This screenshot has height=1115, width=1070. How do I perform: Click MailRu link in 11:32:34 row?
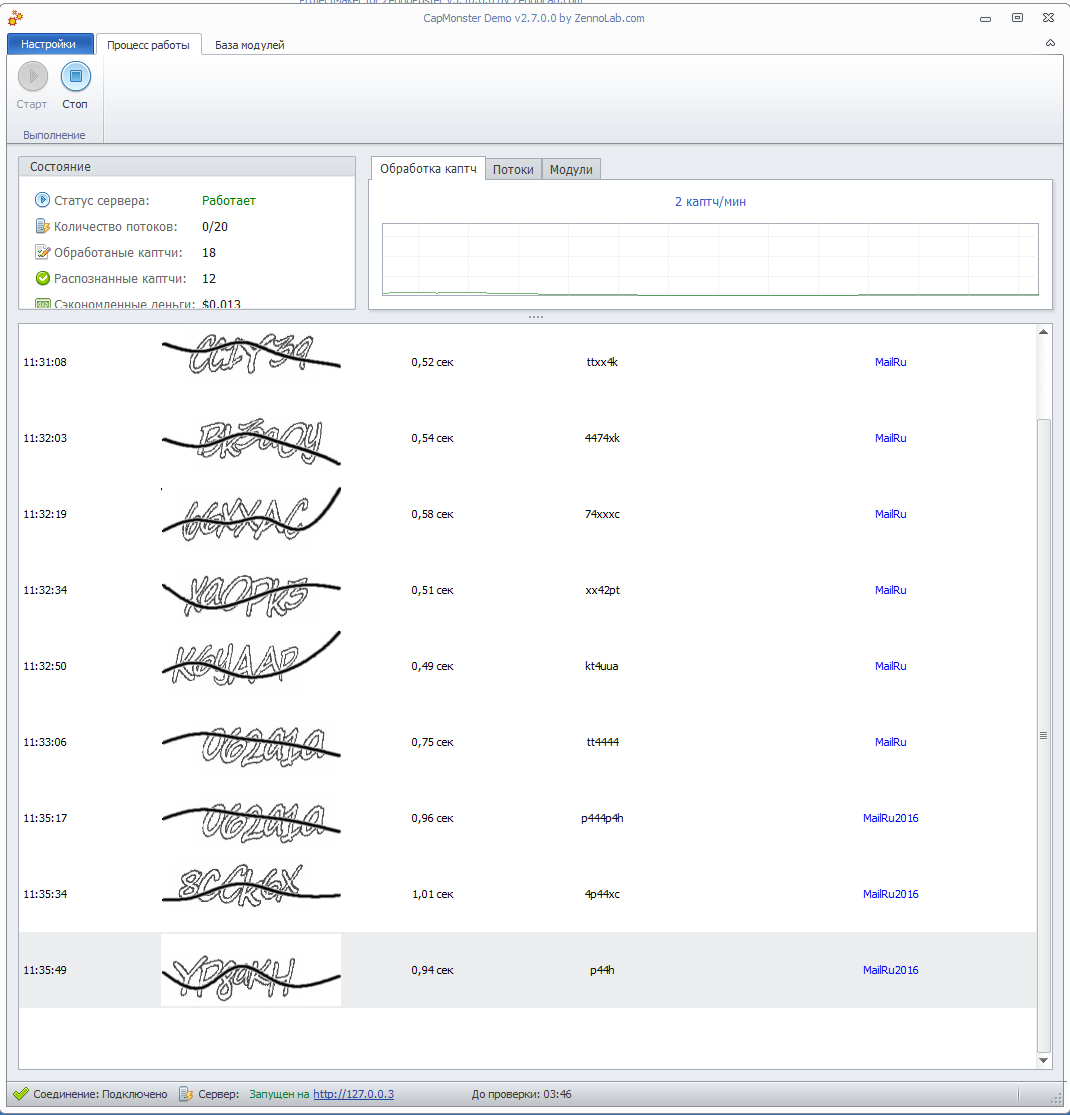click(x=890, y=590)
